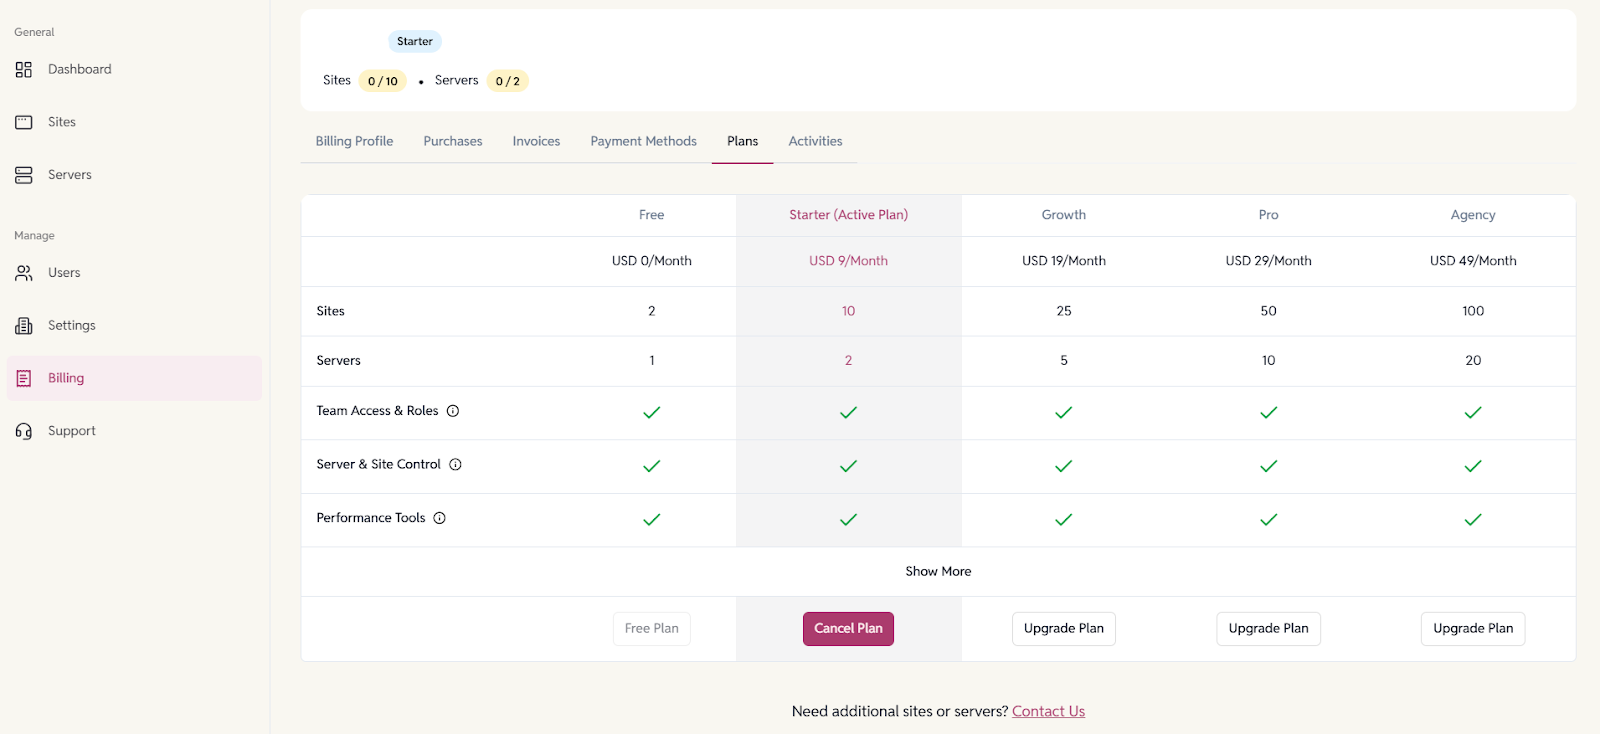
Task: Switch to the Invoices tab
Action: pos(536,141)
